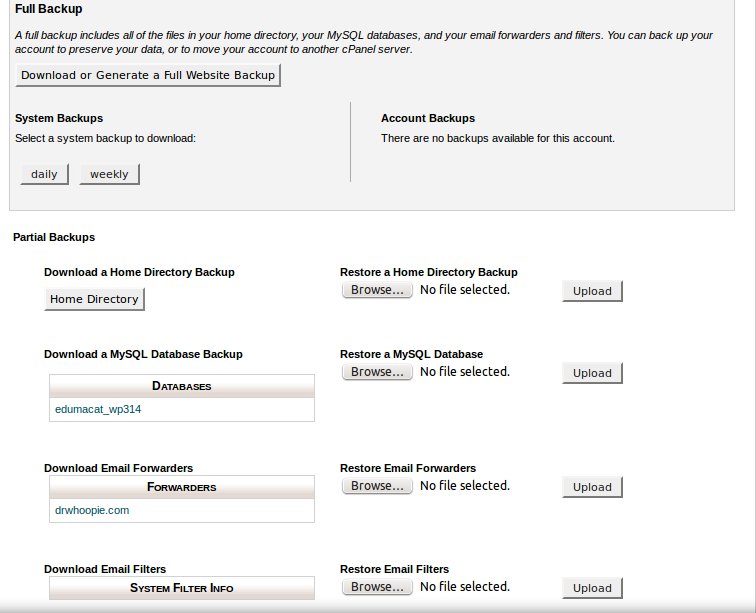Click the Databases table header
This screenshot has height=613, width=756.
[x=181, y=386]
